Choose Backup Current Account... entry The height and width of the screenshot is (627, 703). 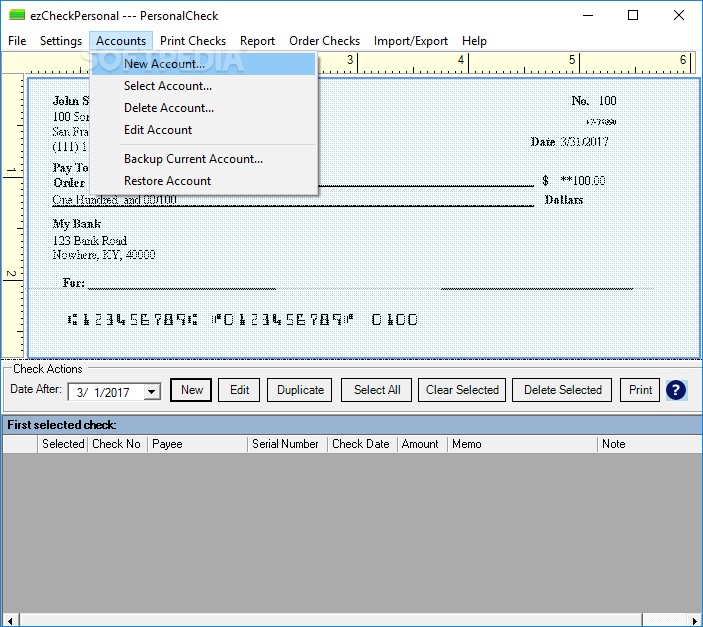204,159
